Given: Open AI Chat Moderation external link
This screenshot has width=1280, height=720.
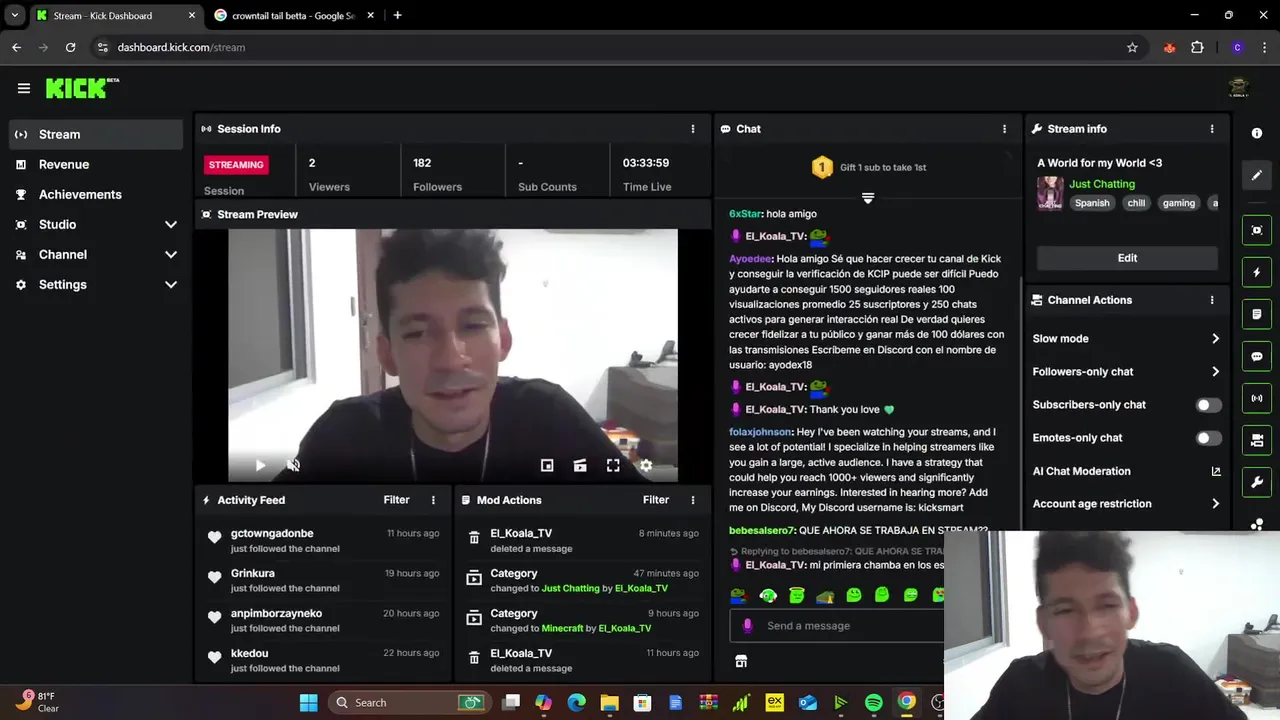Looking at the screenshot, I should click(x=1216, y=471).
